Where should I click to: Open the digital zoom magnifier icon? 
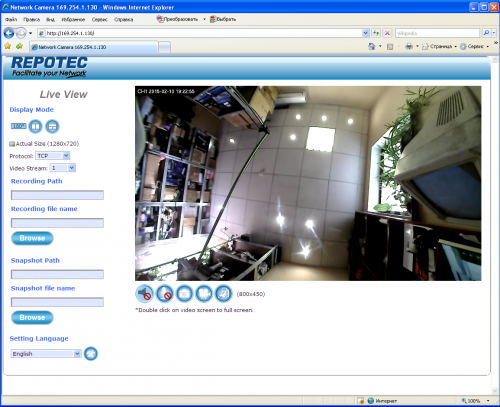224,294
